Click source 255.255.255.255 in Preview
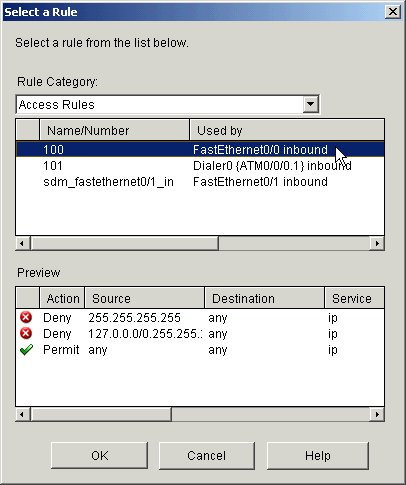The width and height of the screenshot is (406, 485). [x=134, y=318]
